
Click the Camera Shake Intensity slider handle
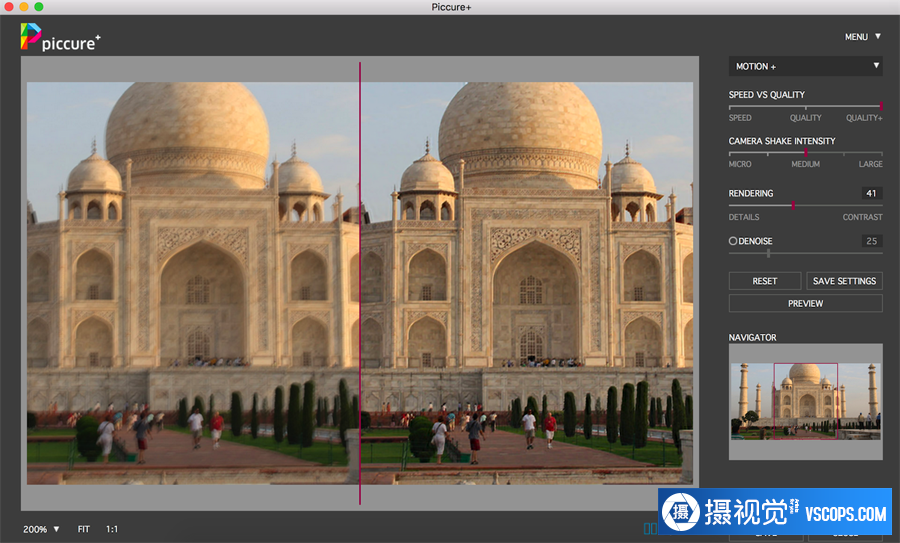click(x=806, y=152)
